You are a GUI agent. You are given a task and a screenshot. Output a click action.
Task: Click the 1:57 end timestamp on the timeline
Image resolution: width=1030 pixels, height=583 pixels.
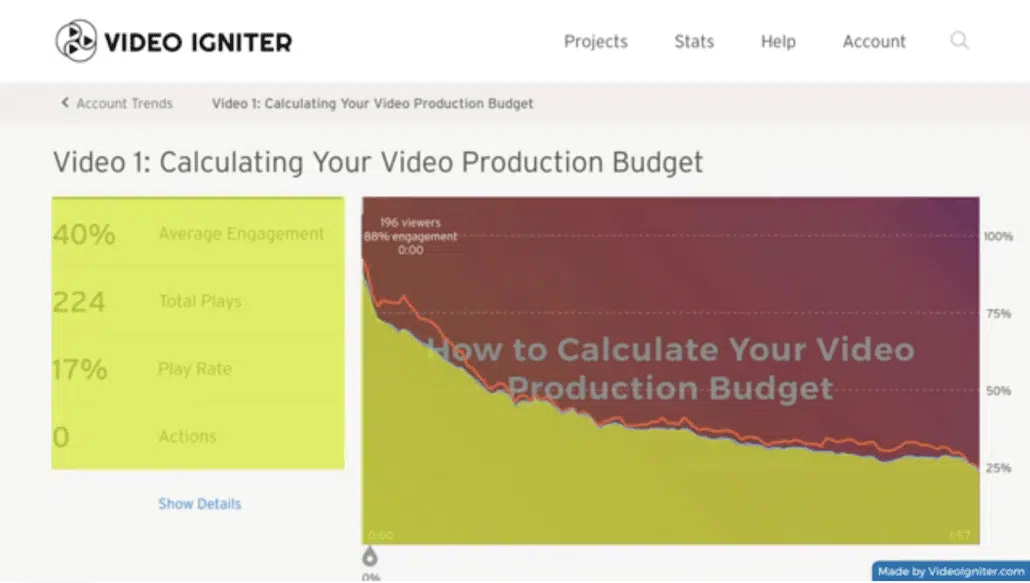coord(957,535)
